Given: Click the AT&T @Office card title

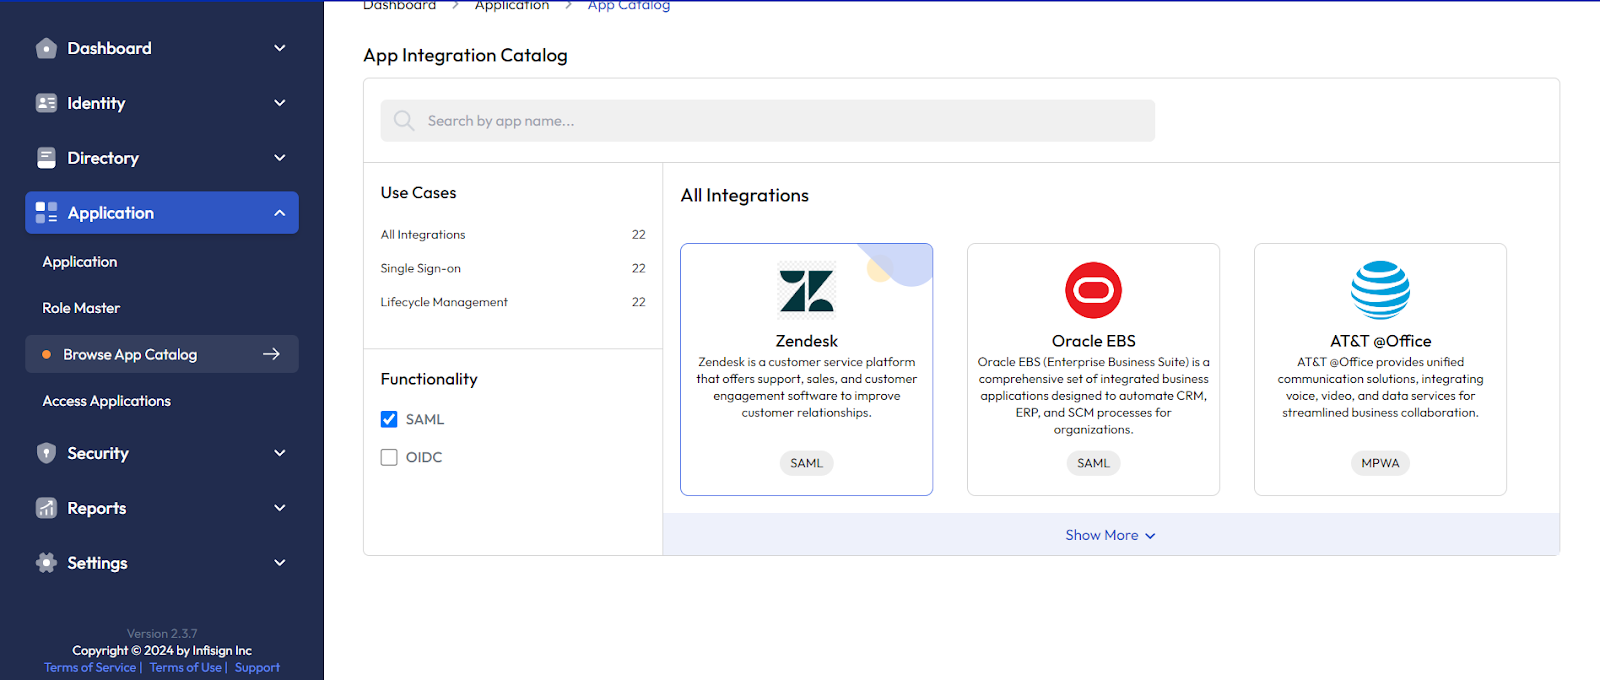Looking at the screenshot, I should pos(1380,341).
